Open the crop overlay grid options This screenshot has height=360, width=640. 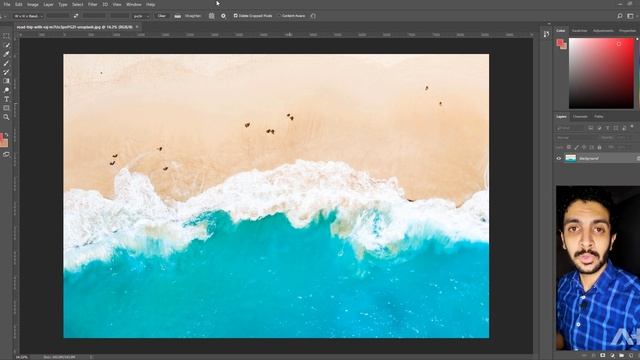point(211,16)
